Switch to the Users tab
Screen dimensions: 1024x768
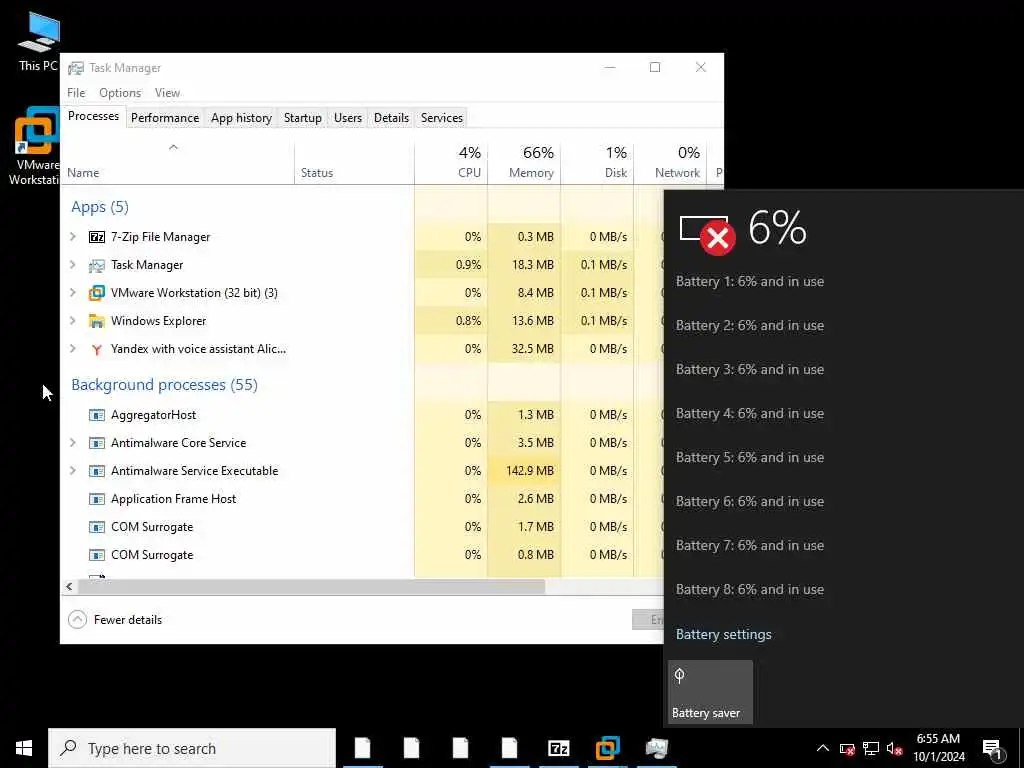(347, 118)
